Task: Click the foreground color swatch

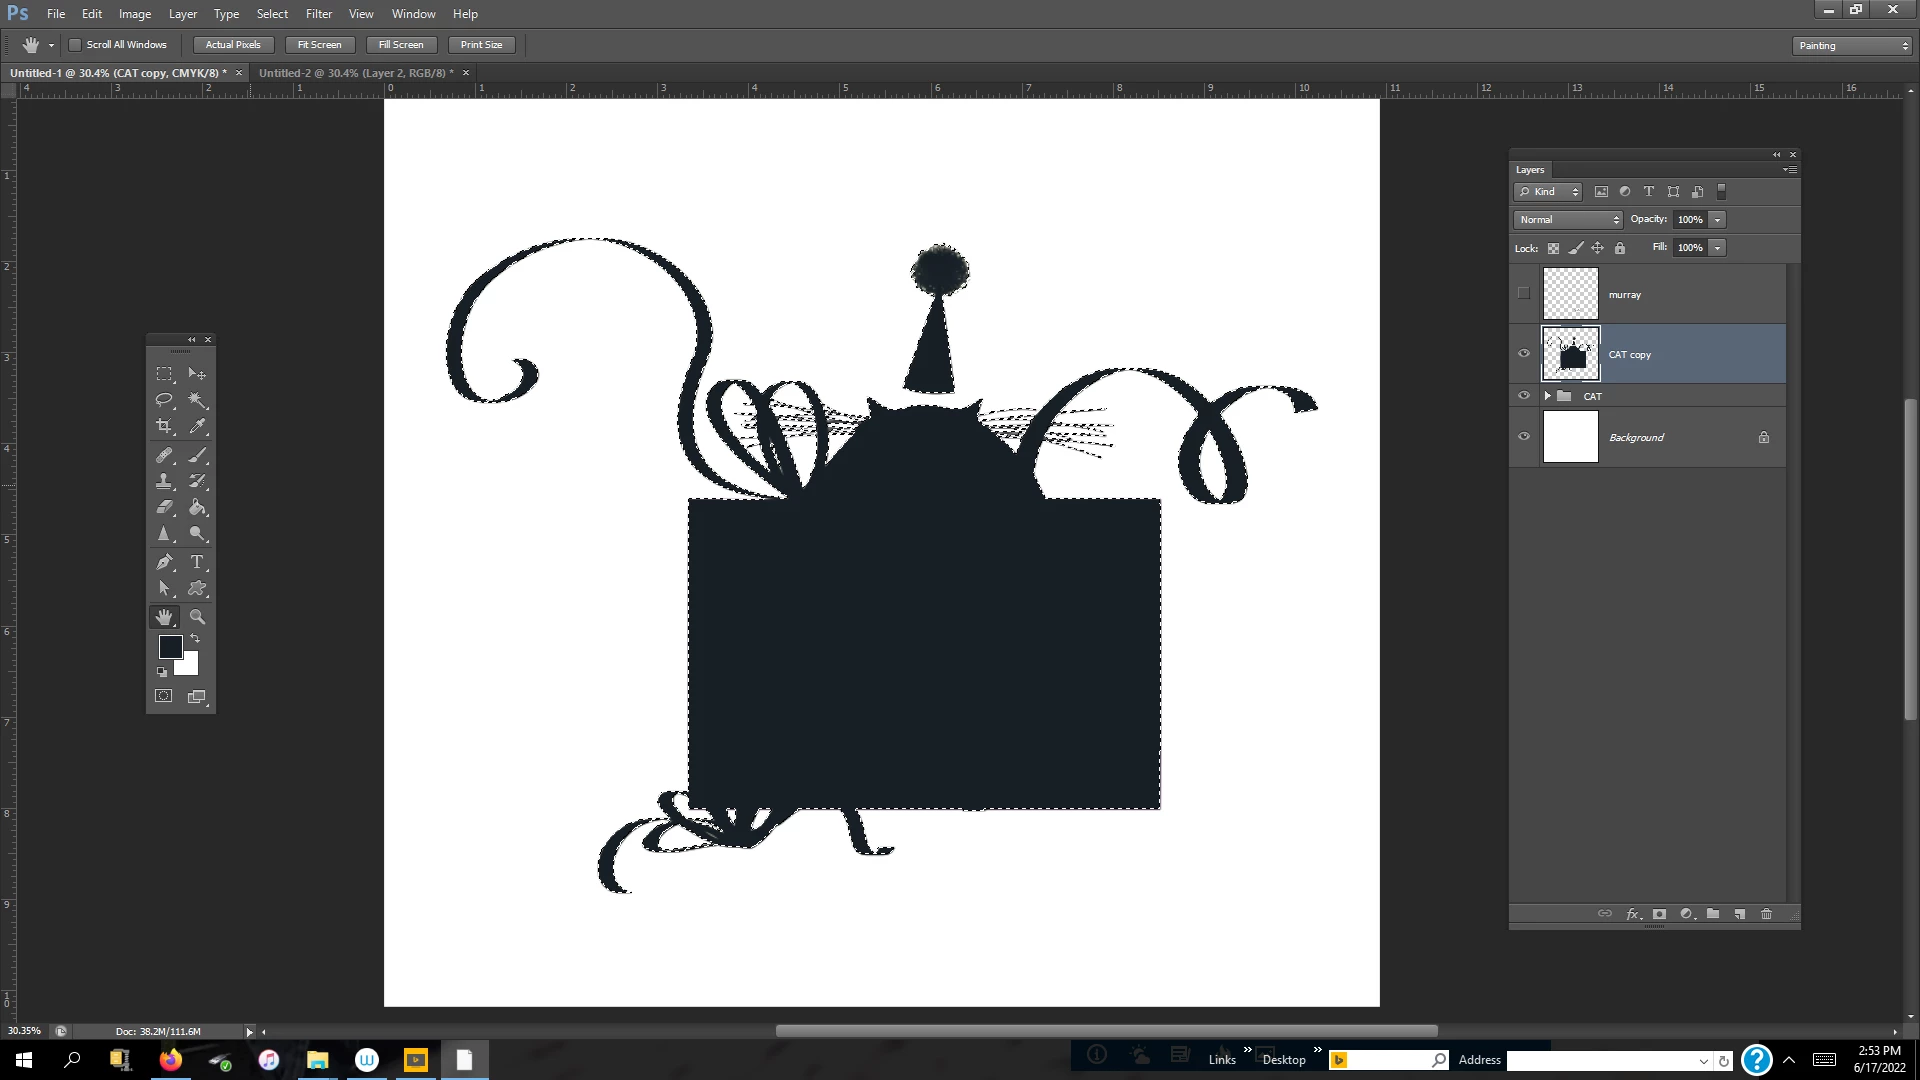Action: point(170,646)
